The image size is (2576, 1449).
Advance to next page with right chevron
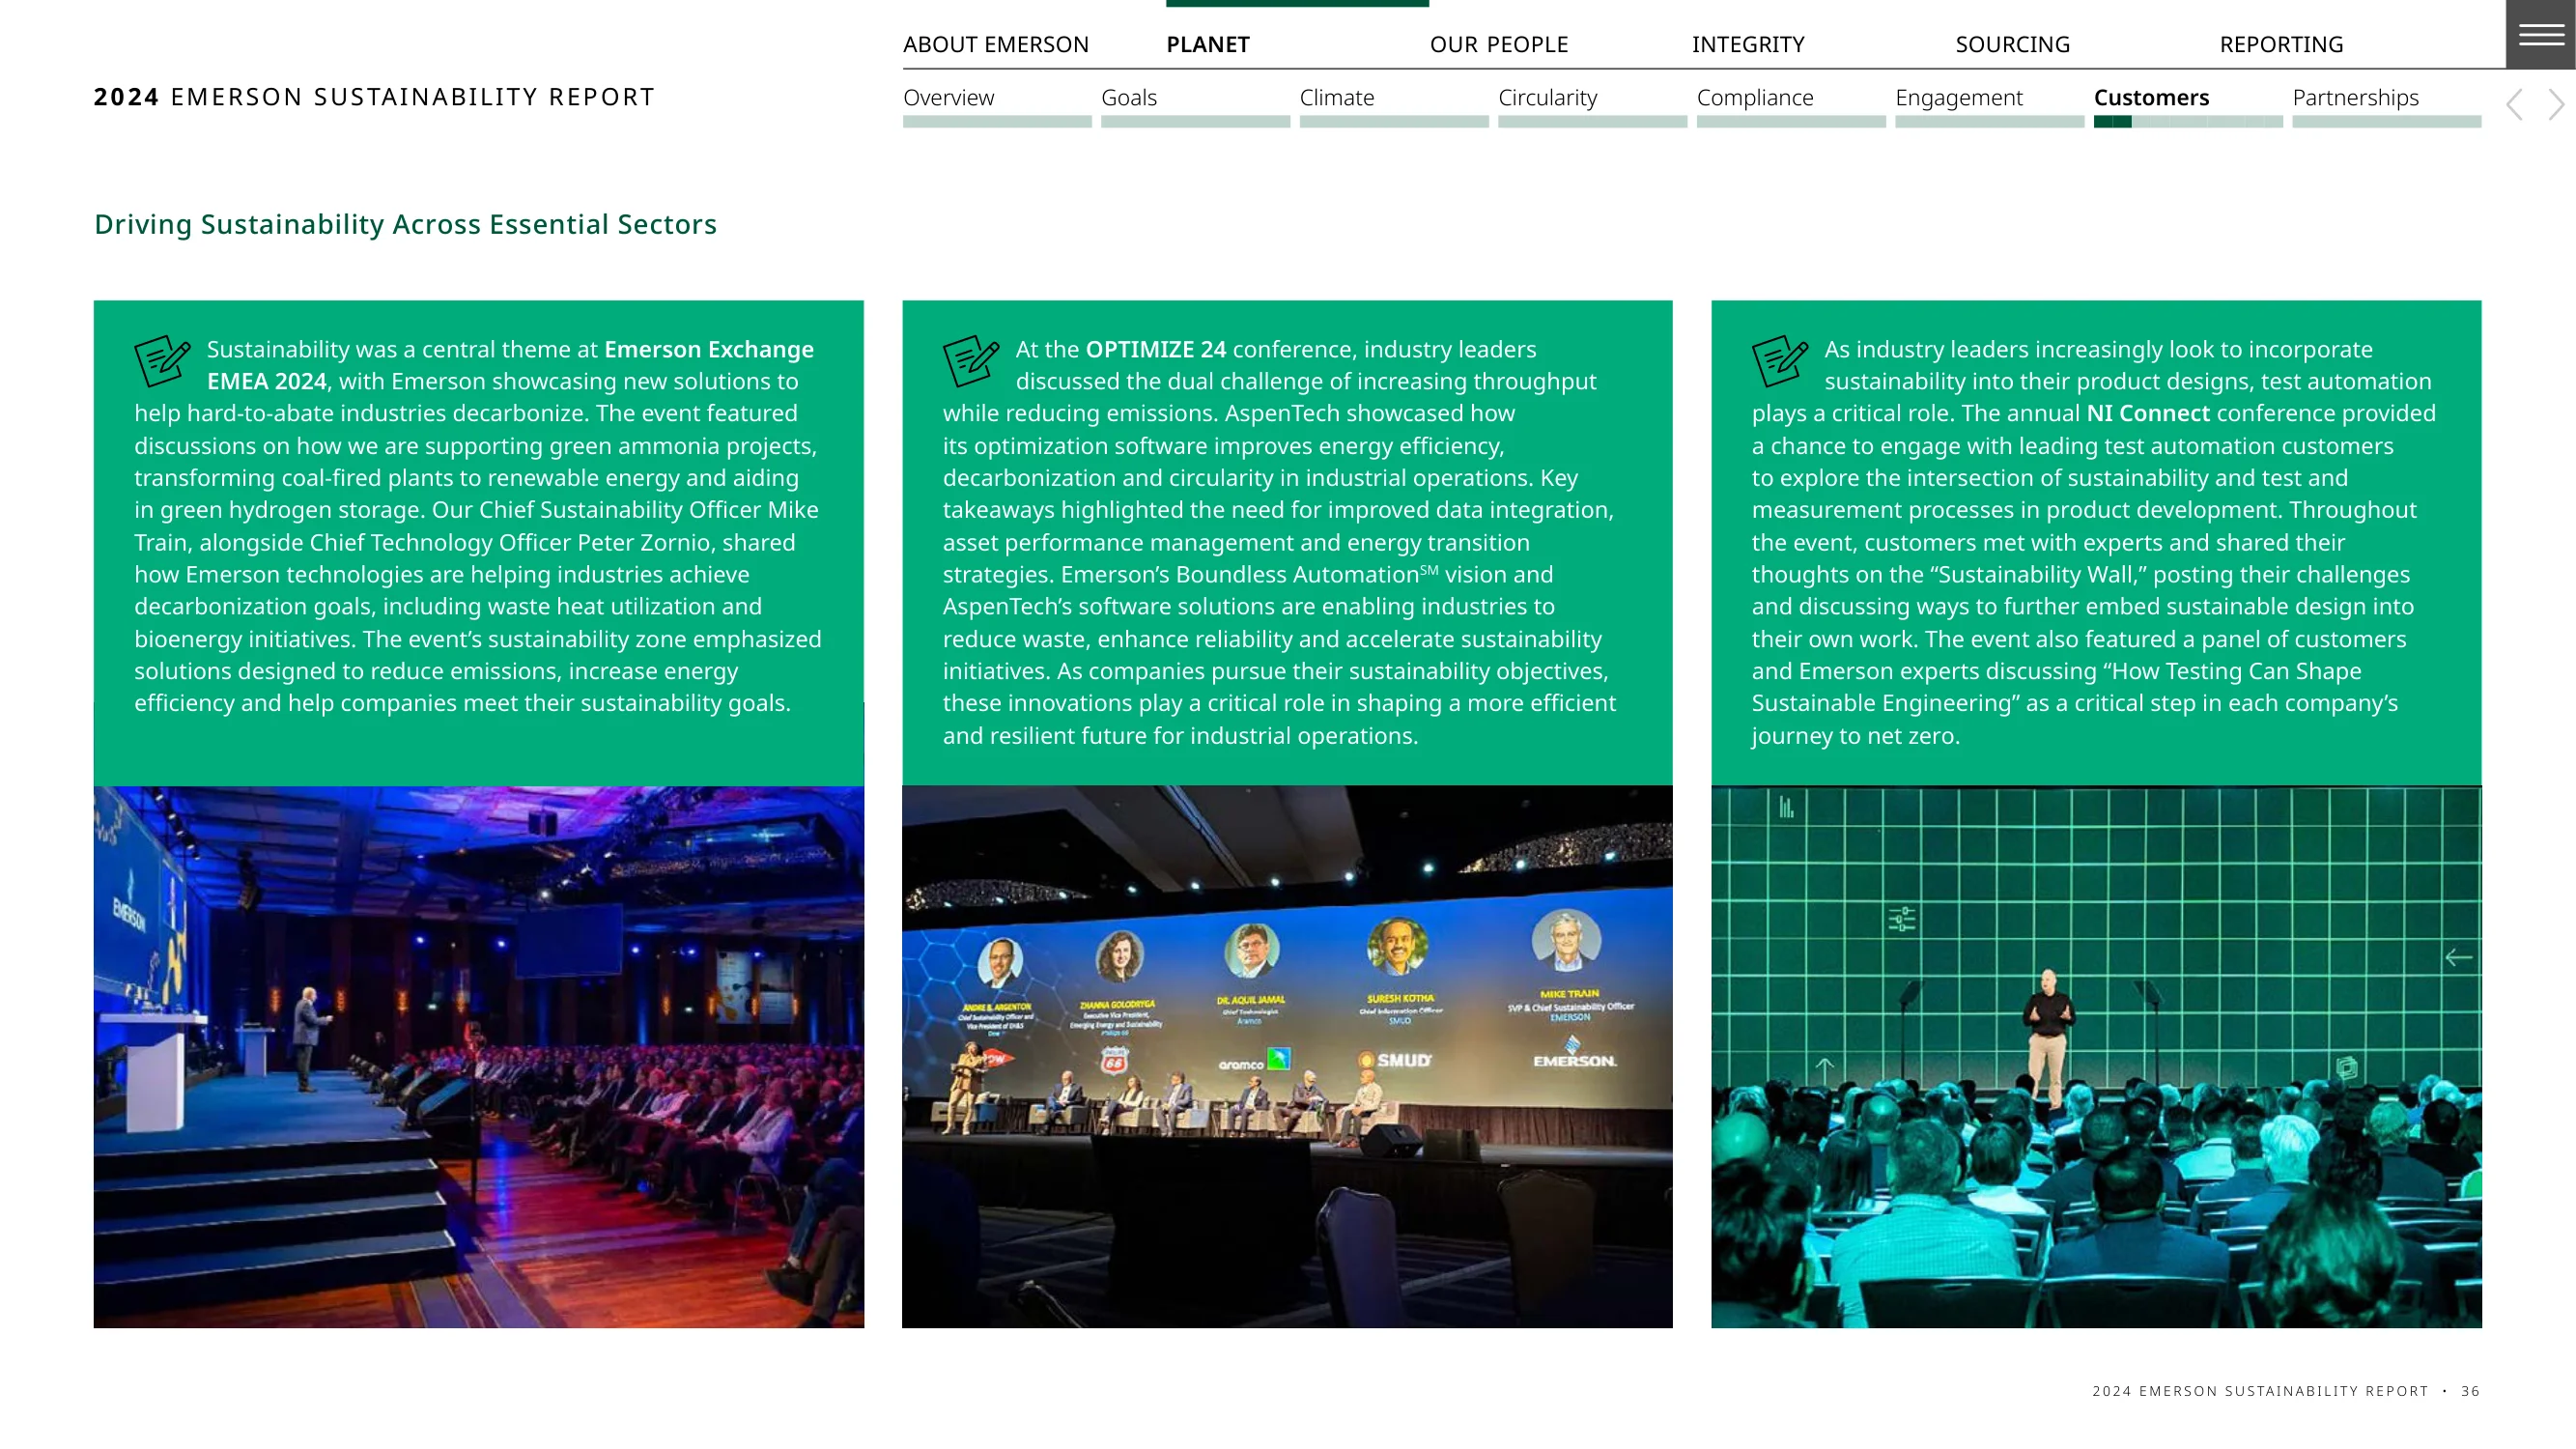point(2556,104)
